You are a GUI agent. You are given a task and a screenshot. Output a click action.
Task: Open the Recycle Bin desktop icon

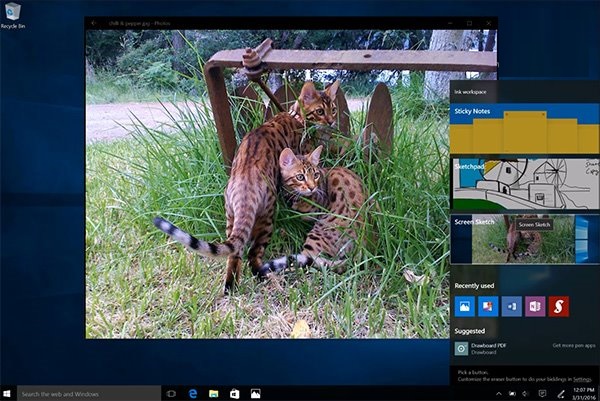[13, 15]
